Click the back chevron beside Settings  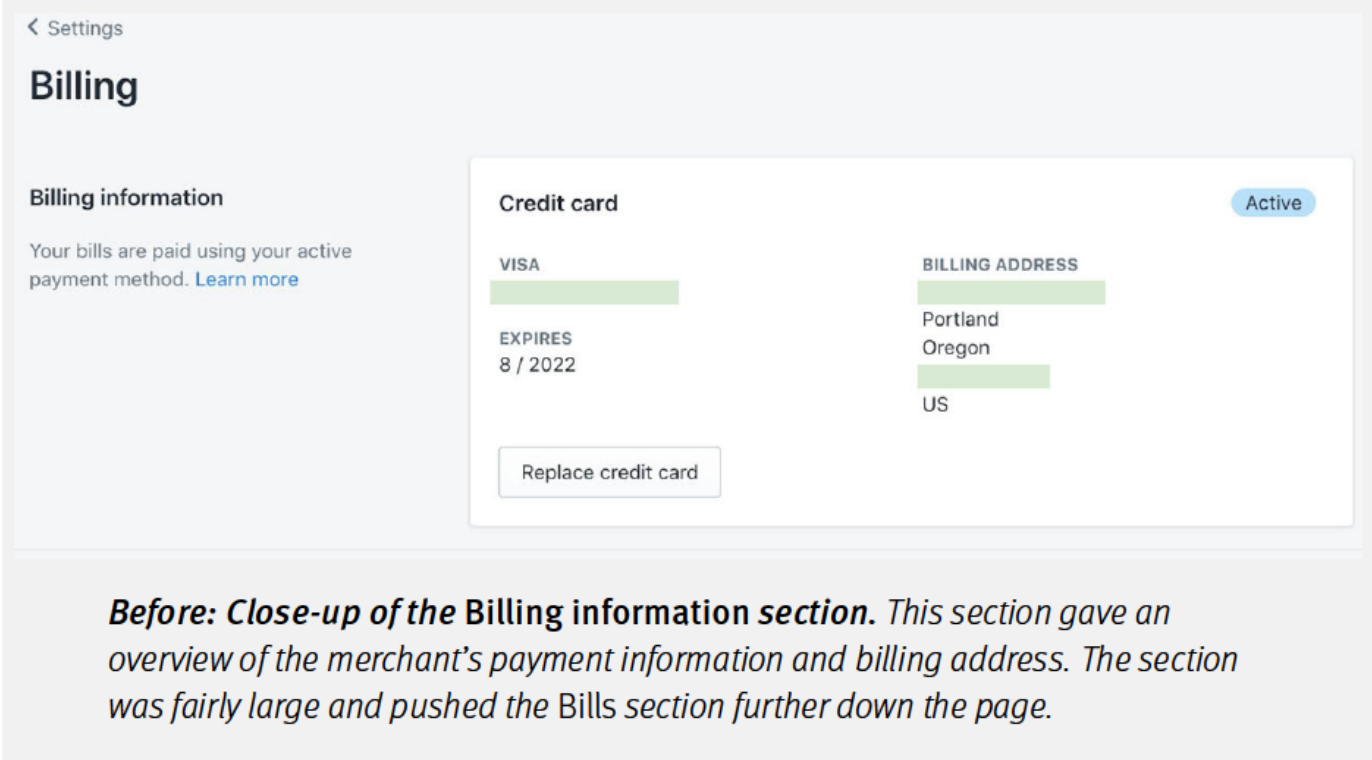tap(33, 28)
